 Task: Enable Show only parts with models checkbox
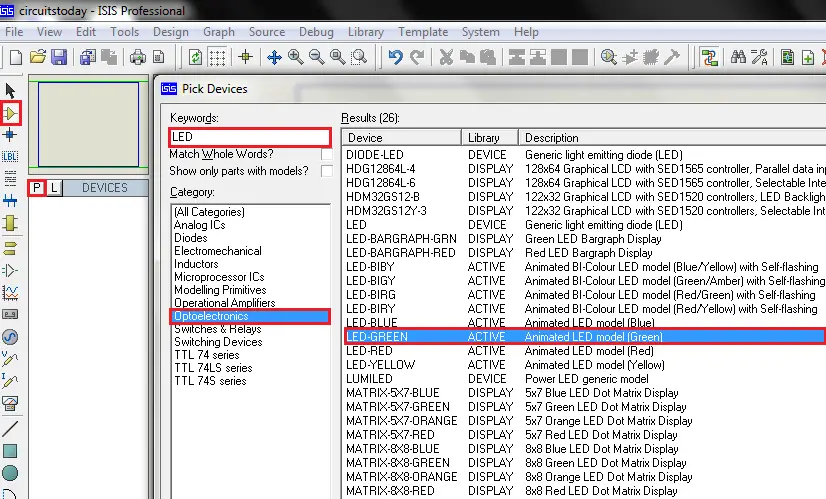(x=327, y=171)
